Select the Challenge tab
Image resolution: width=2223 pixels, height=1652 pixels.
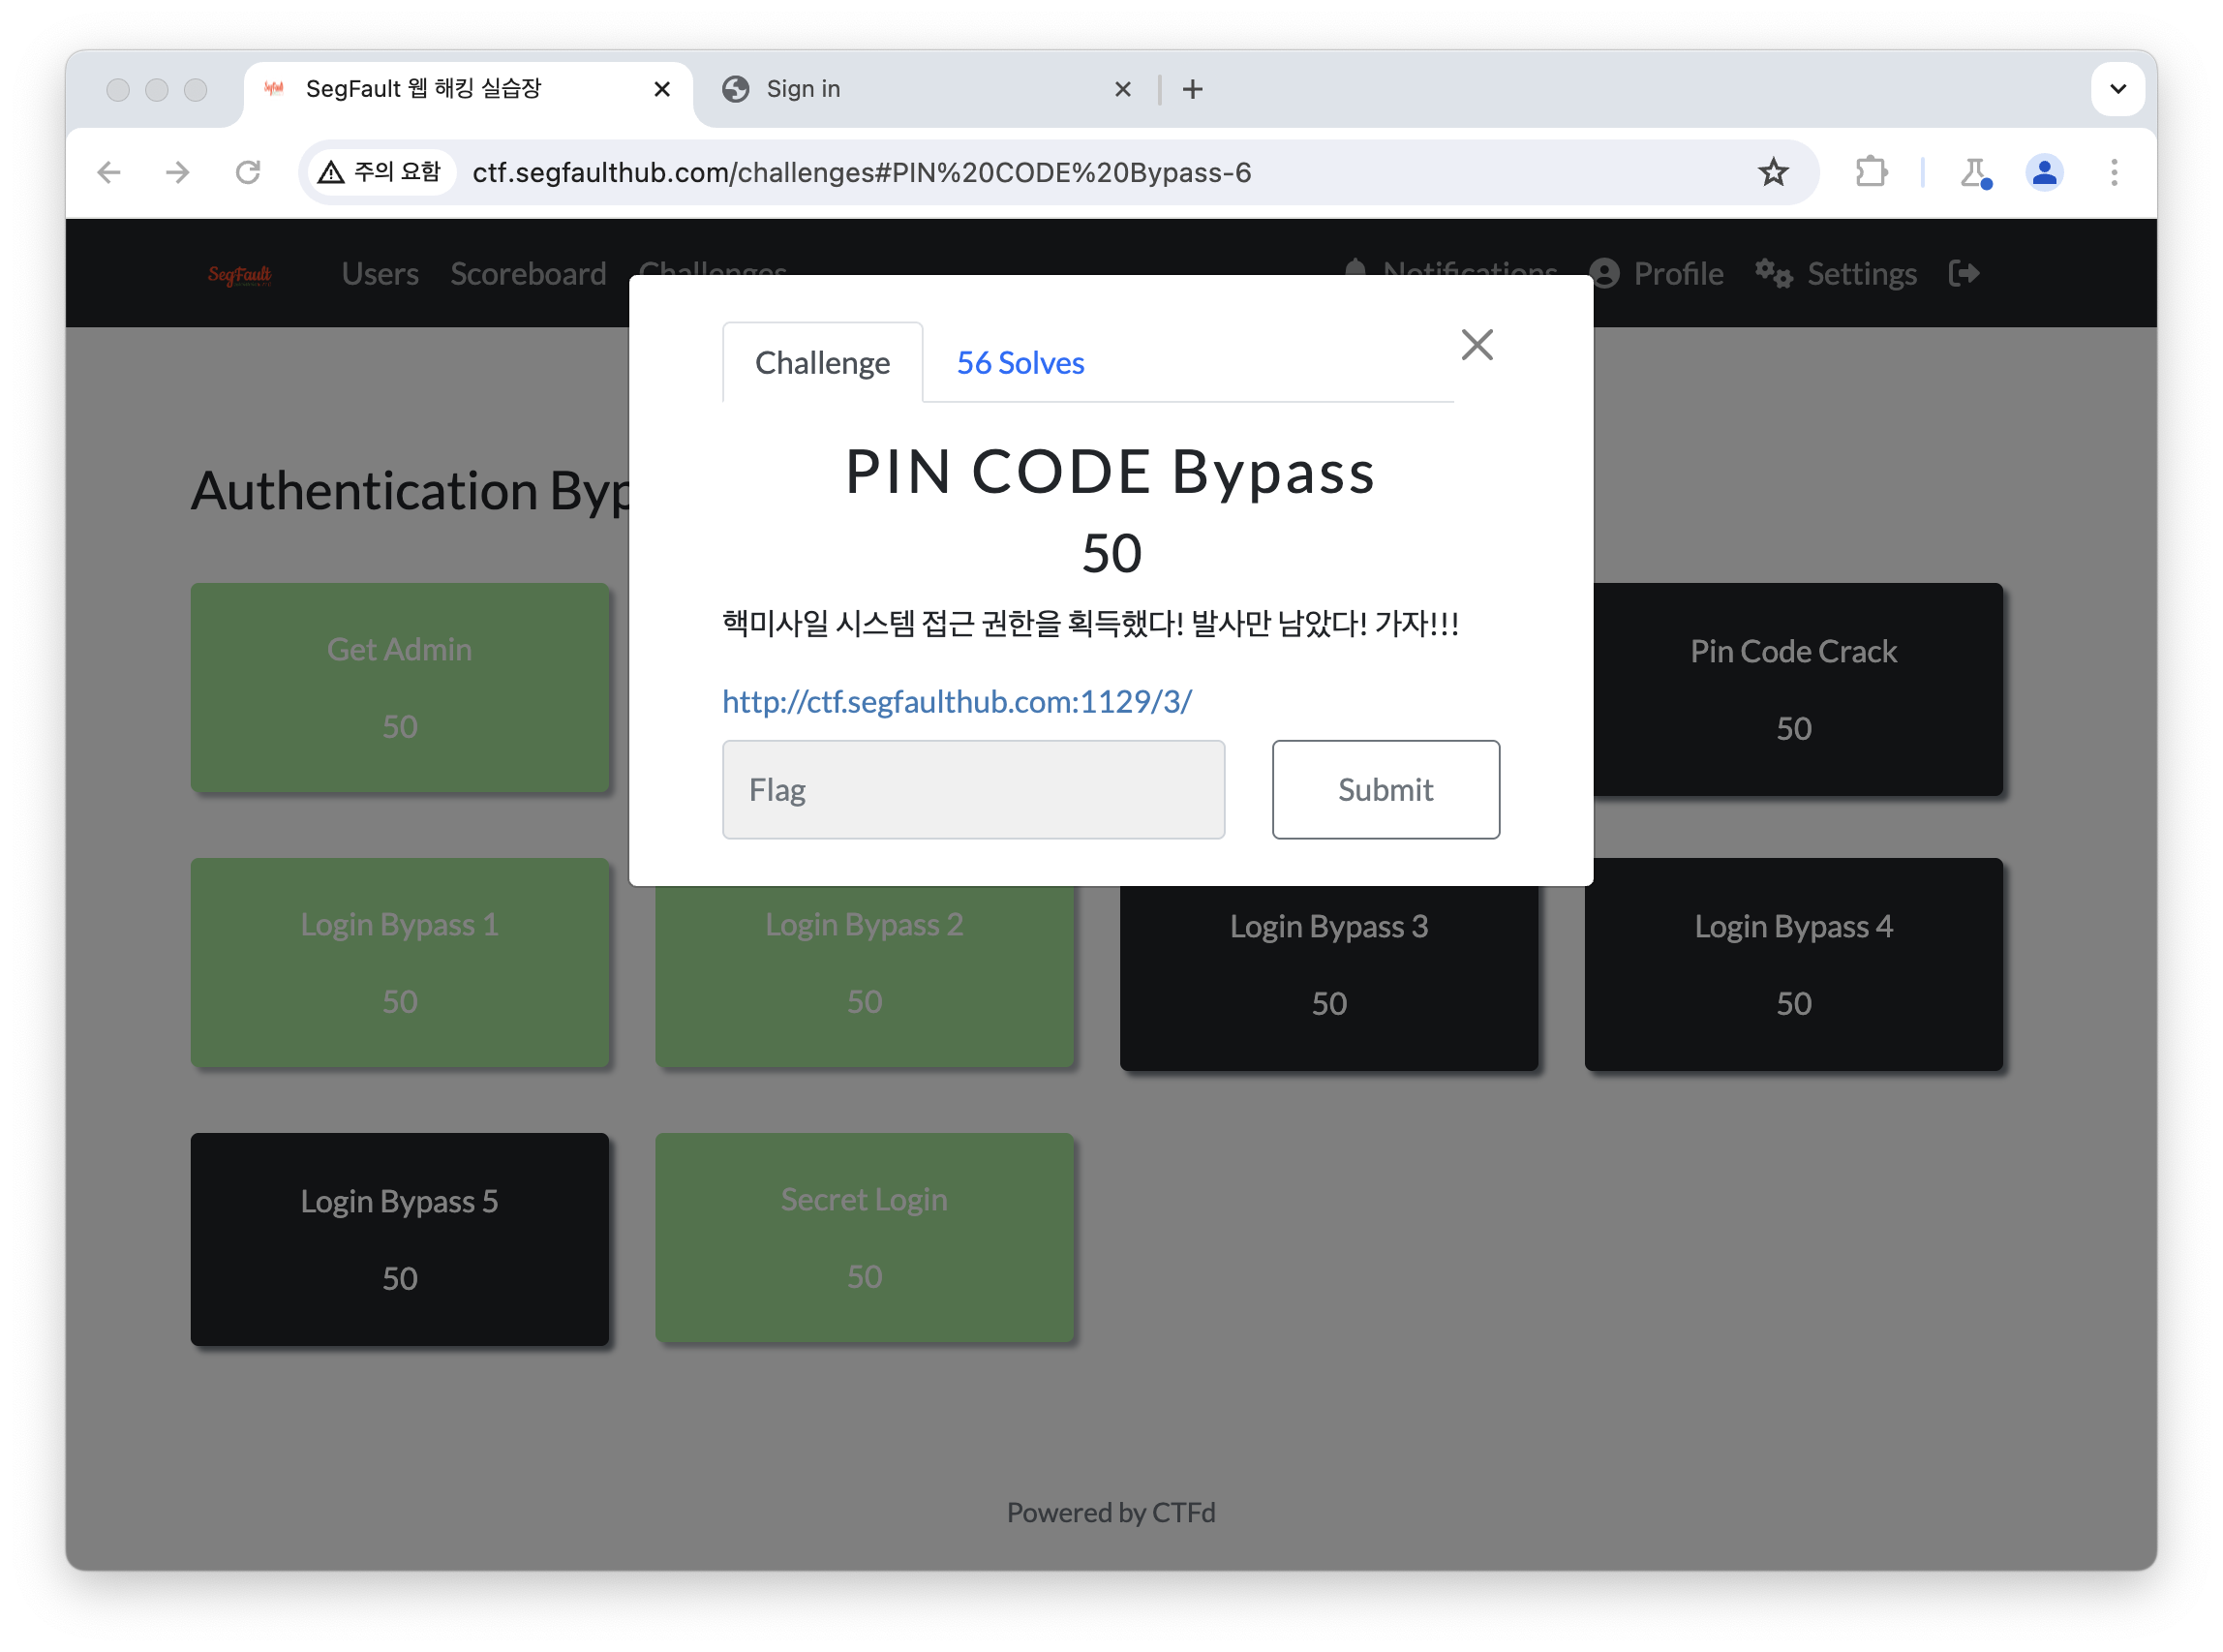coord(821,363)
